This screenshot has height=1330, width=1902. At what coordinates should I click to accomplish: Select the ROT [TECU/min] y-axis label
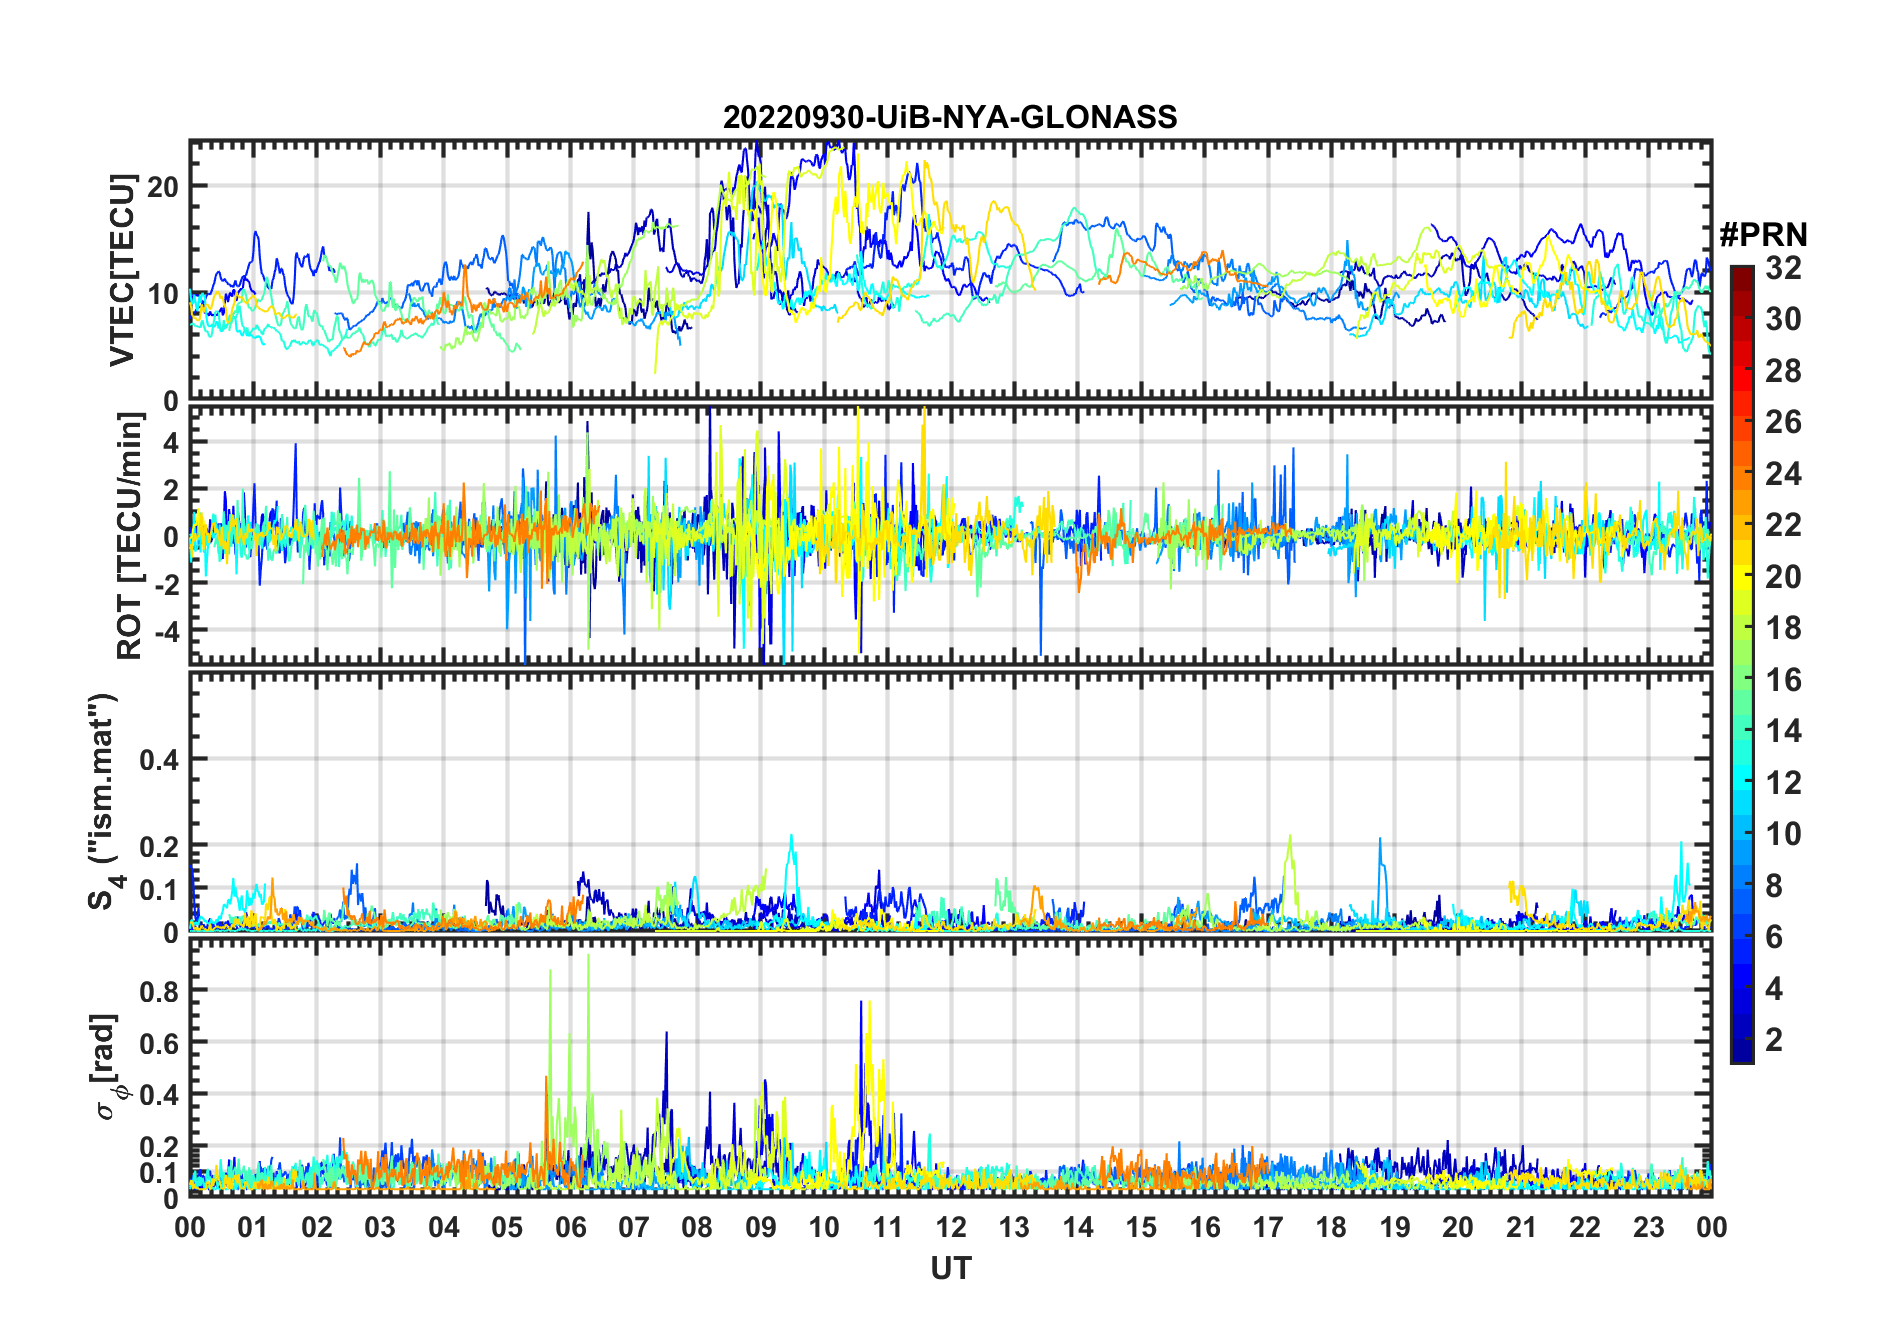point(129,535)
